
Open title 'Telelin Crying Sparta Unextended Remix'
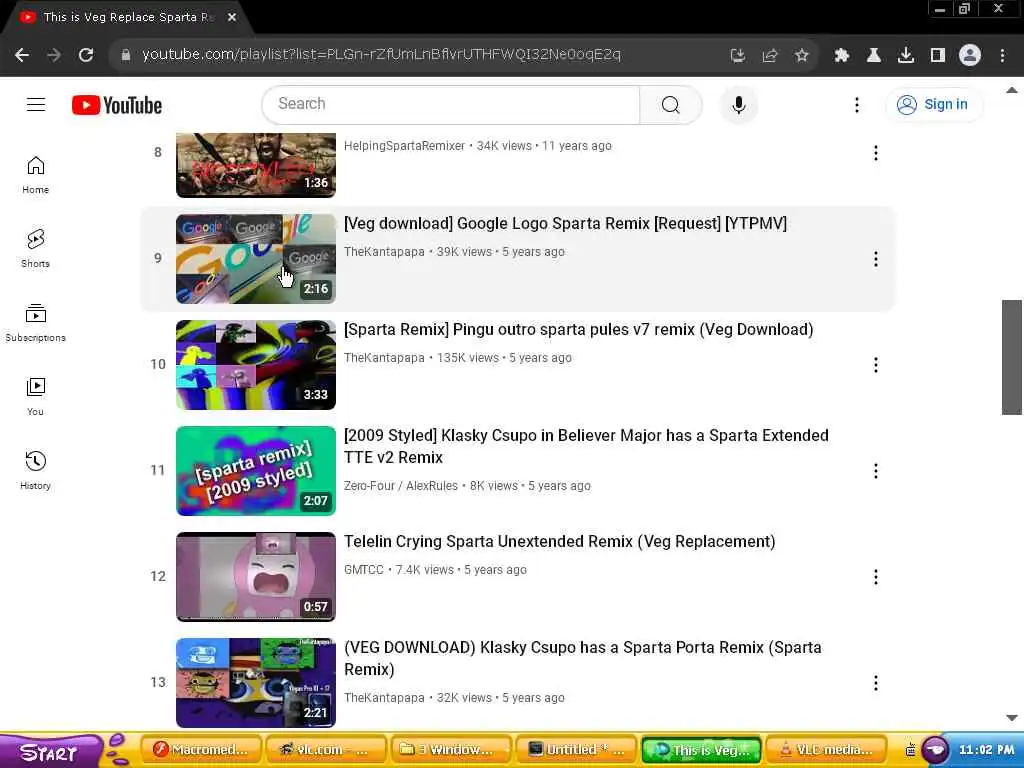click(560, 541)
